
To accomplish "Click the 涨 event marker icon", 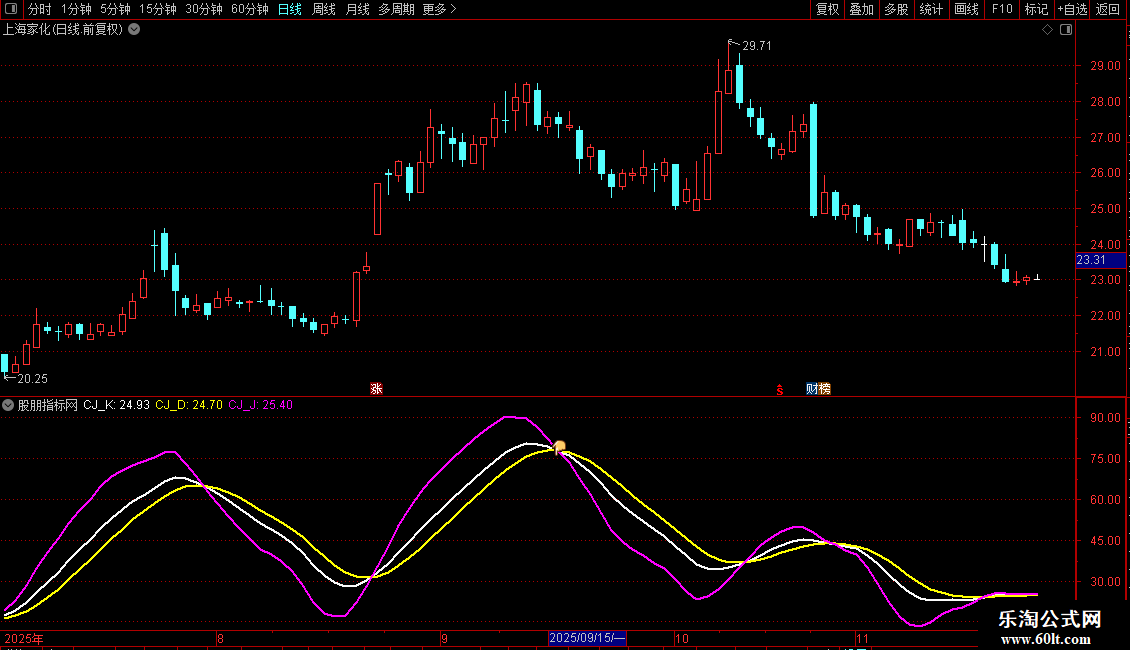I will 376,389.
